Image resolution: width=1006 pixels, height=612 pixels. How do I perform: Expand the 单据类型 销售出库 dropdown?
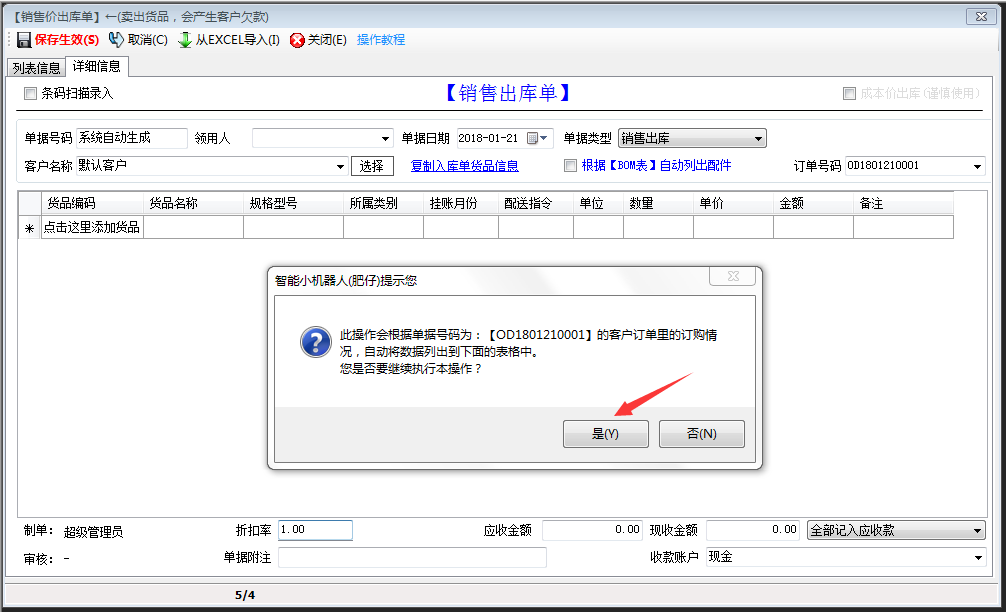pyautogui.click(x=758, y=138)
